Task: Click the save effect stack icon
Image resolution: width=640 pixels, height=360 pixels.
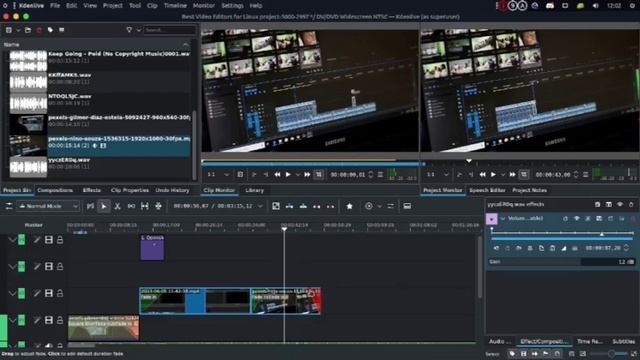Action: 598,204
